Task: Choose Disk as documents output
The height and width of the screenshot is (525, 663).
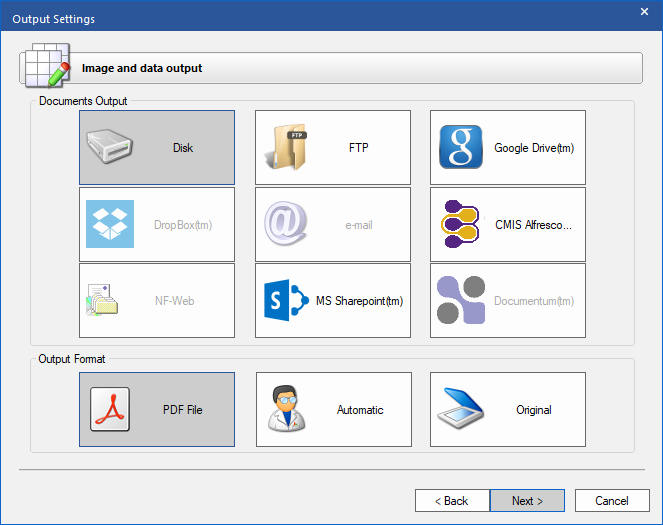Action: point(183,148)
